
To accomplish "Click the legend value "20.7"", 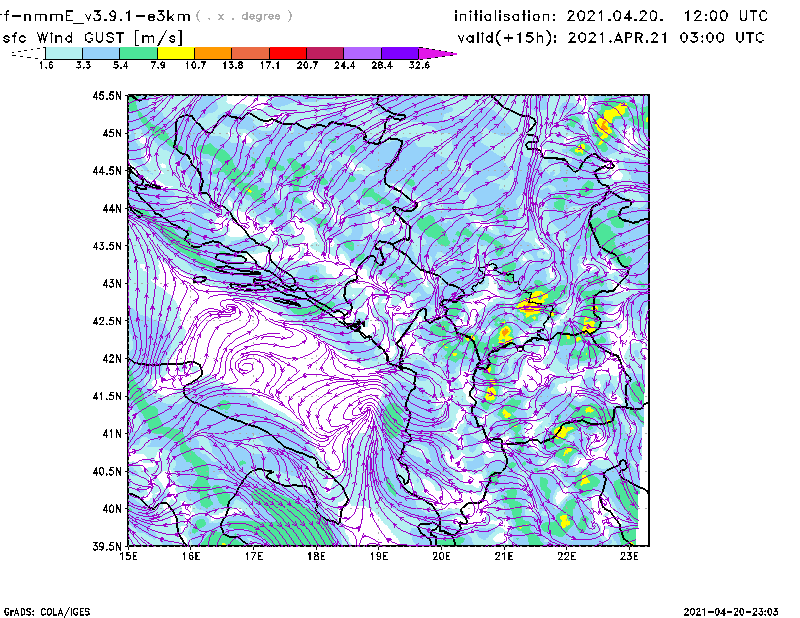I will [307, 65].
